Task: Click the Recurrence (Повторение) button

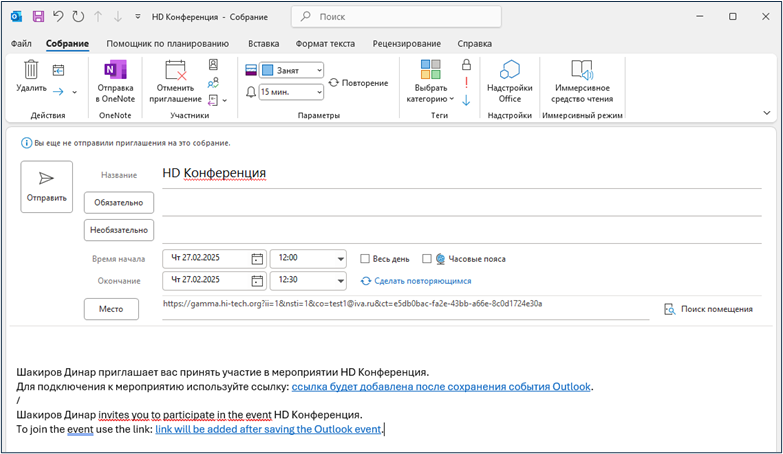Action: tap(358, 83)
